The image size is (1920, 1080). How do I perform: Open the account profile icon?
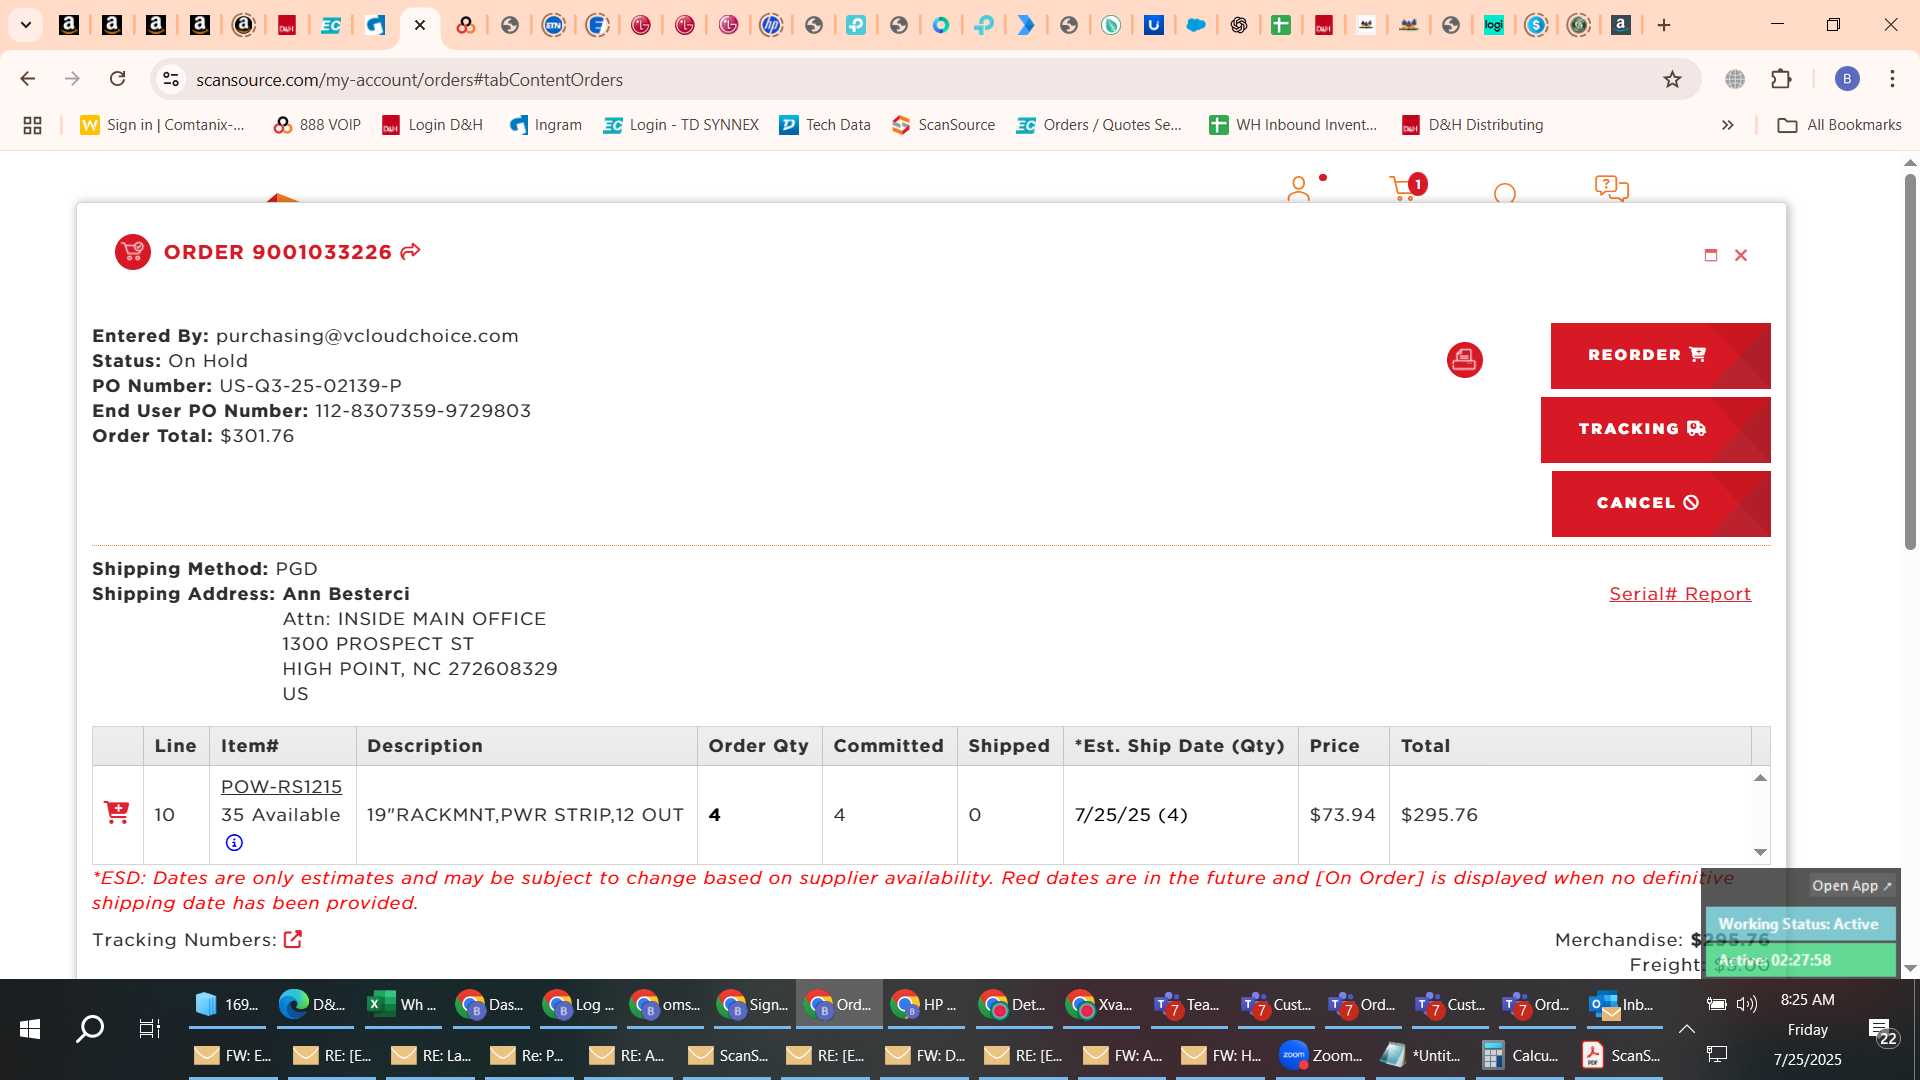[1299, 188]
